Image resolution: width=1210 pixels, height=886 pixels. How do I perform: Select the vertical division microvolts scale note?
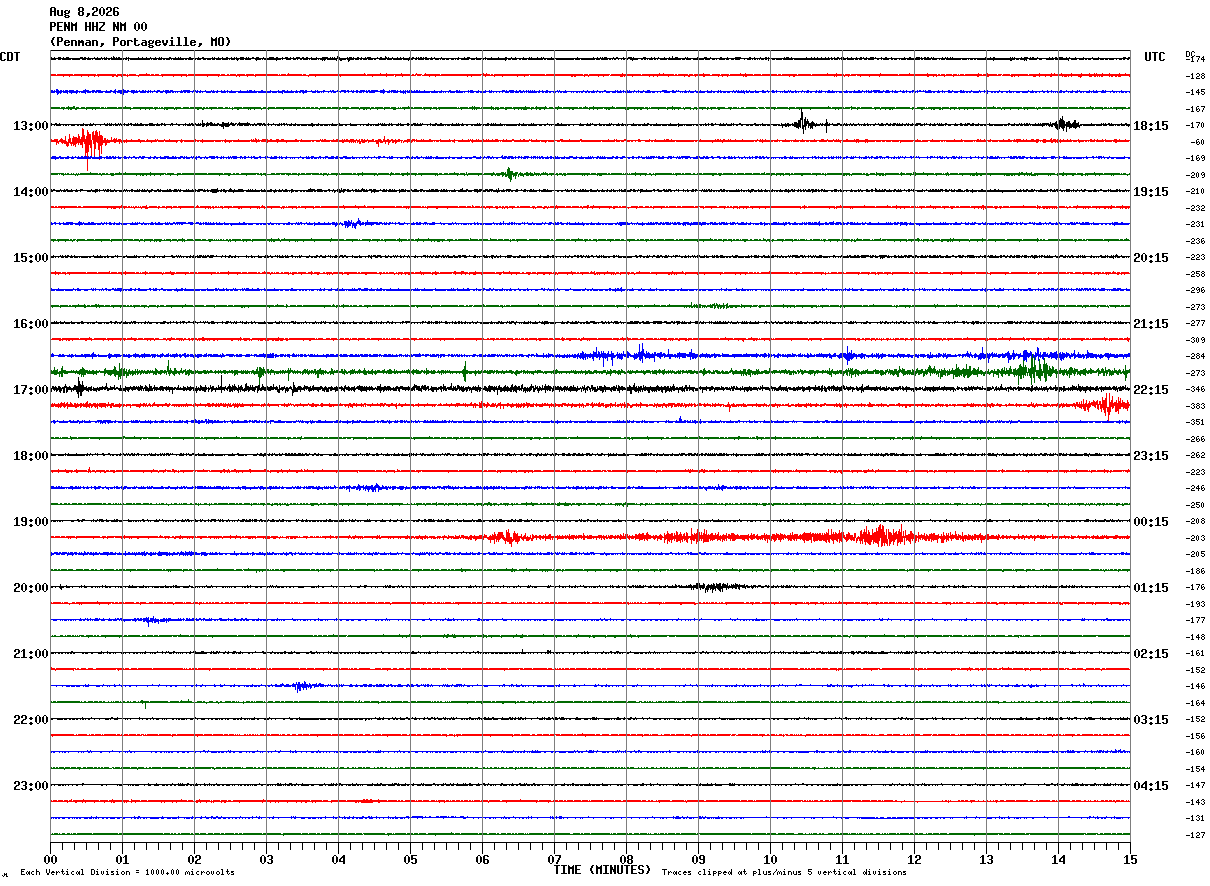[x=127, y=873]
